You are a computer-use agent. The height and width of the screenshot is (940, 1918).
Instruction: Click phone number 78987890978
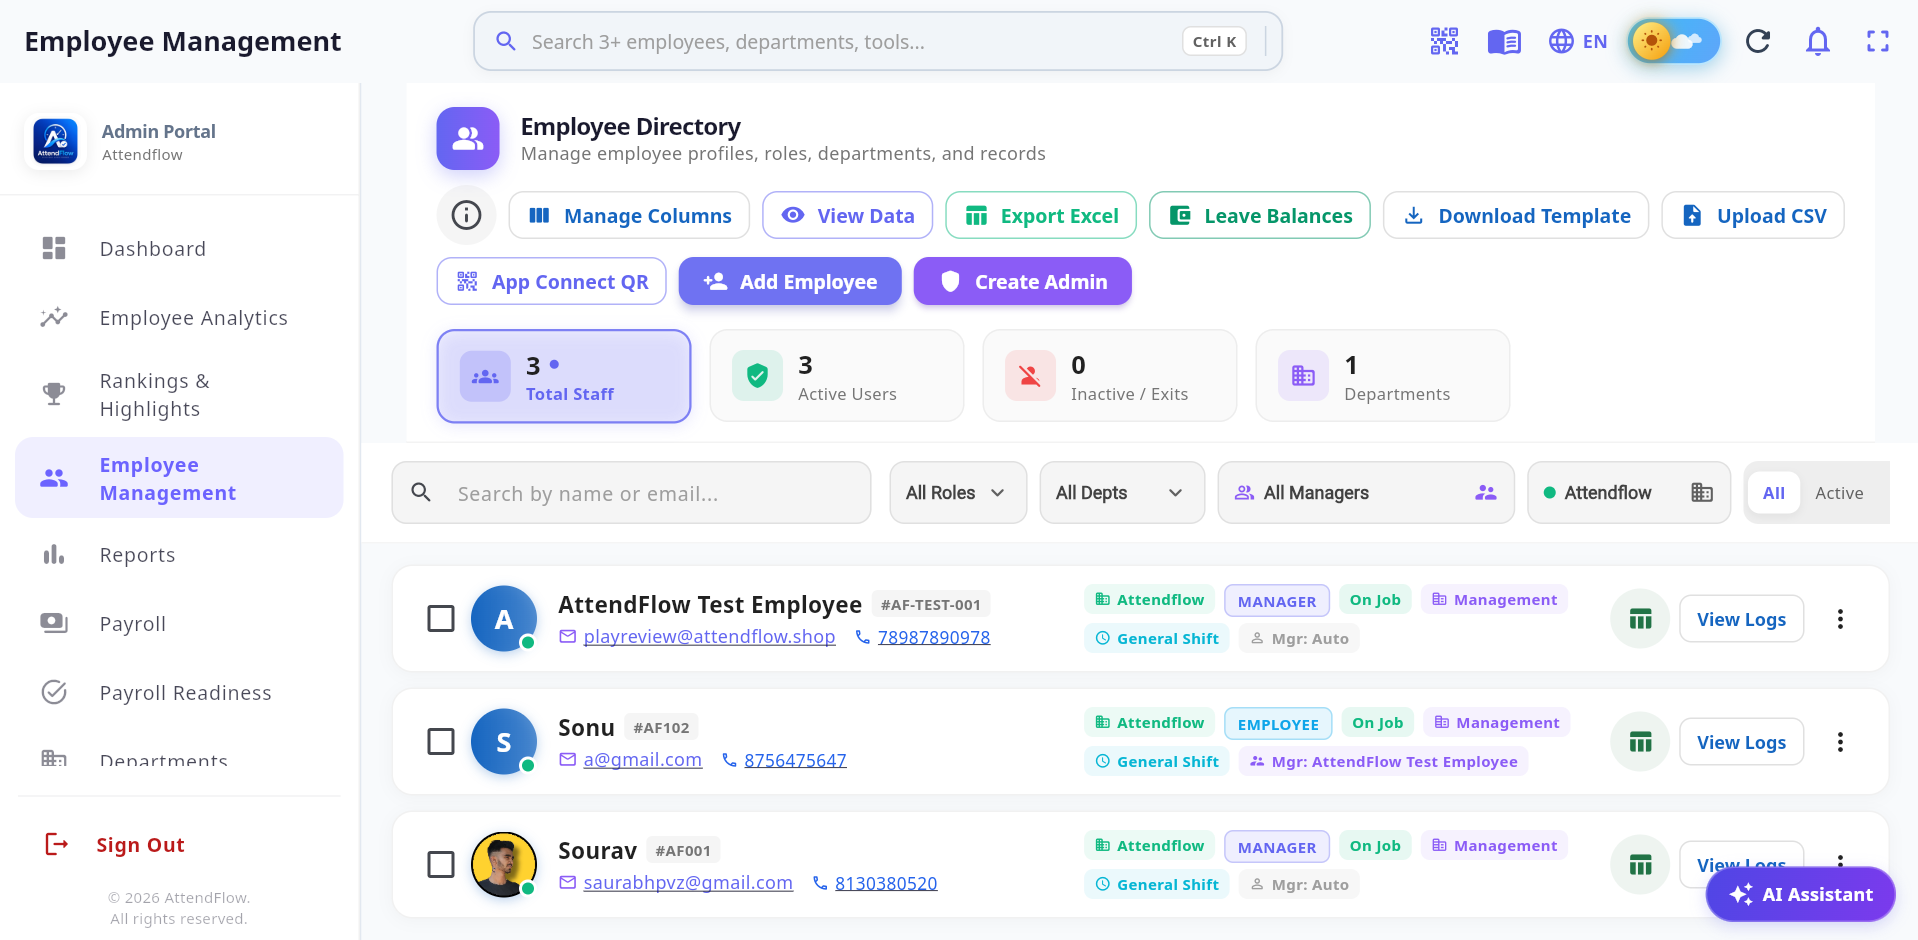(x=934, y=637)
